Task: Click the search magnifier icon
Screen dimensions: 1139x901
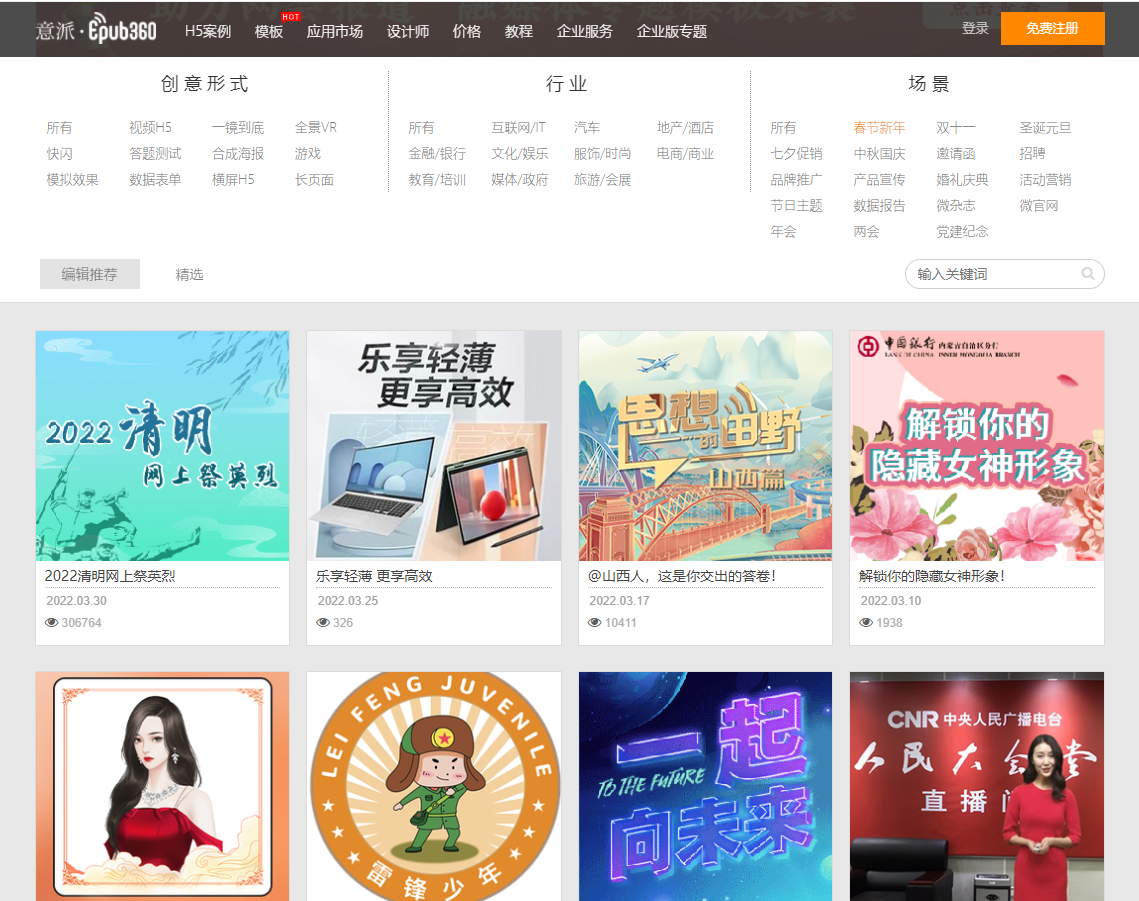Action: (1088, 274)
